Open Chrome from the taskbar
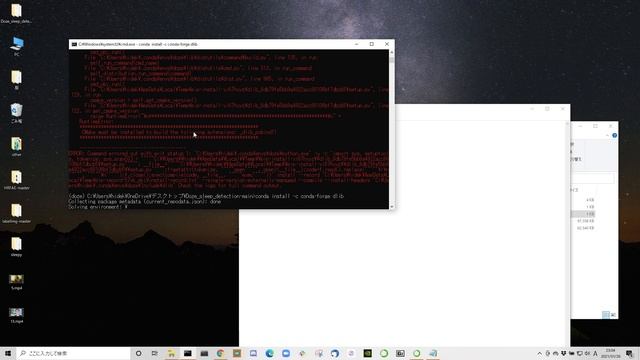Image resolution: width=640 pixels, height=360 pixels. 220,353
